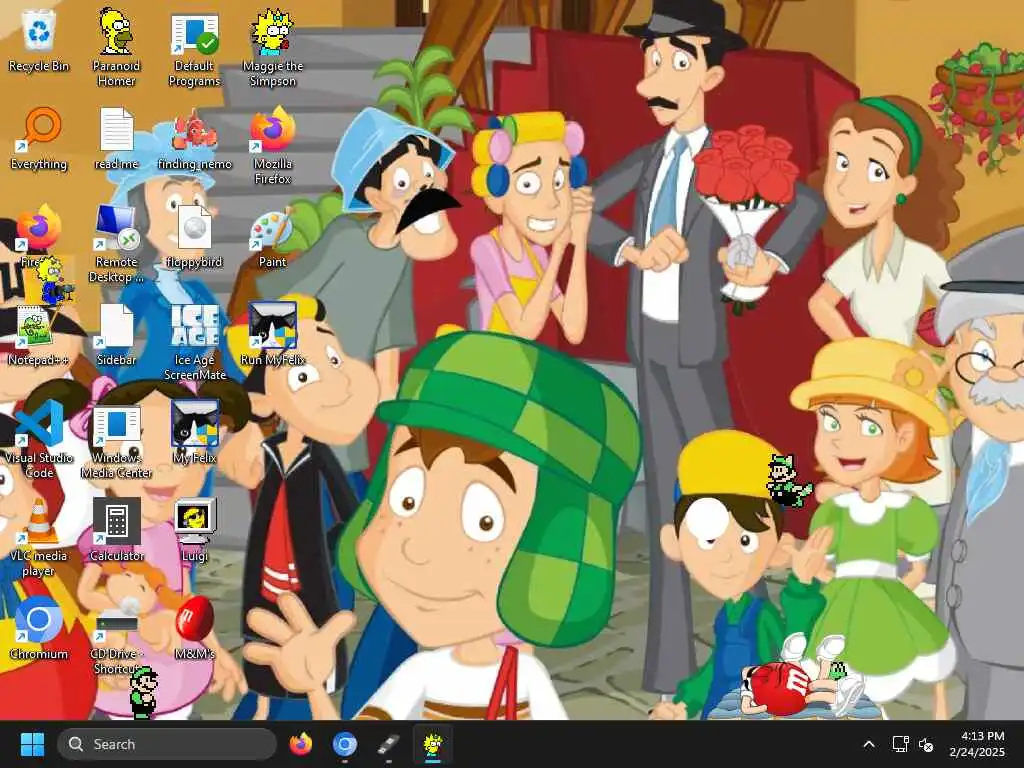
Task: Select the MyFelix desktop icon
Action: [195, 432]
